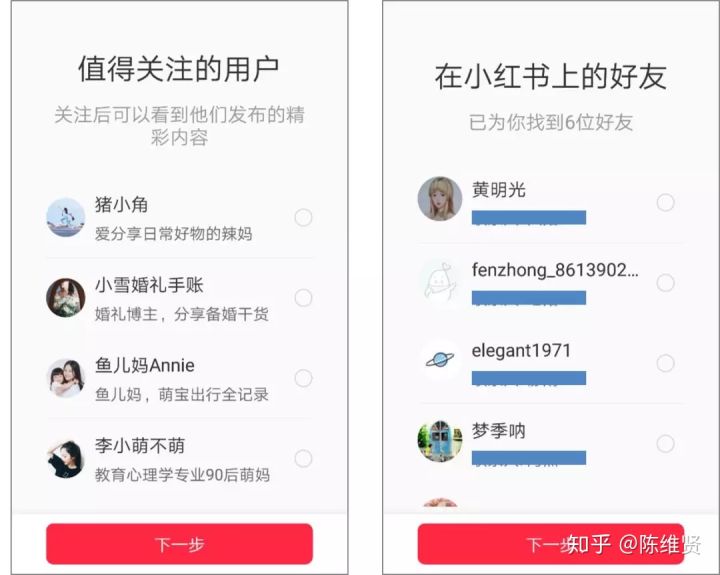The height and width of the screenshot is (575, 720).
Task: Select the circle beside elegant1971
Action: [665, 363]
